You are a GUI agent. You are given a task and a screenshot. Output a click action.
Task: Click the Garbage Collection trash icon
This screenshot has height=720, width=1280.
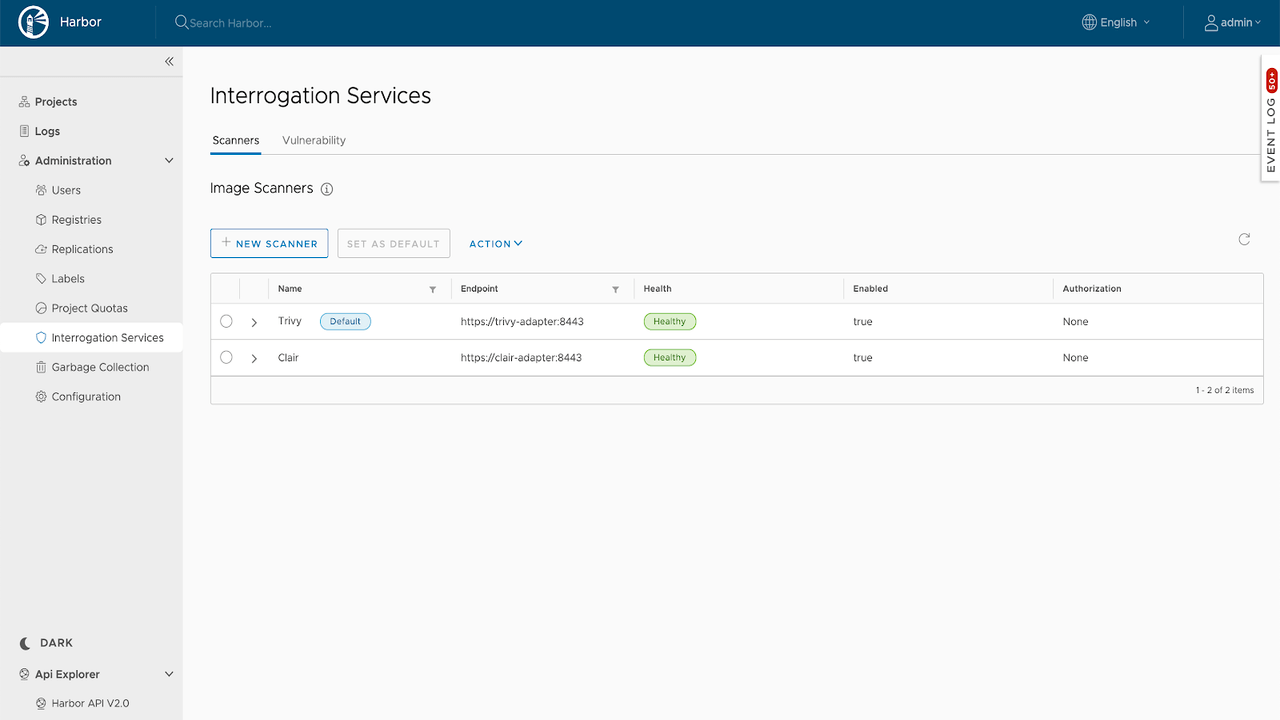(41, 367)
